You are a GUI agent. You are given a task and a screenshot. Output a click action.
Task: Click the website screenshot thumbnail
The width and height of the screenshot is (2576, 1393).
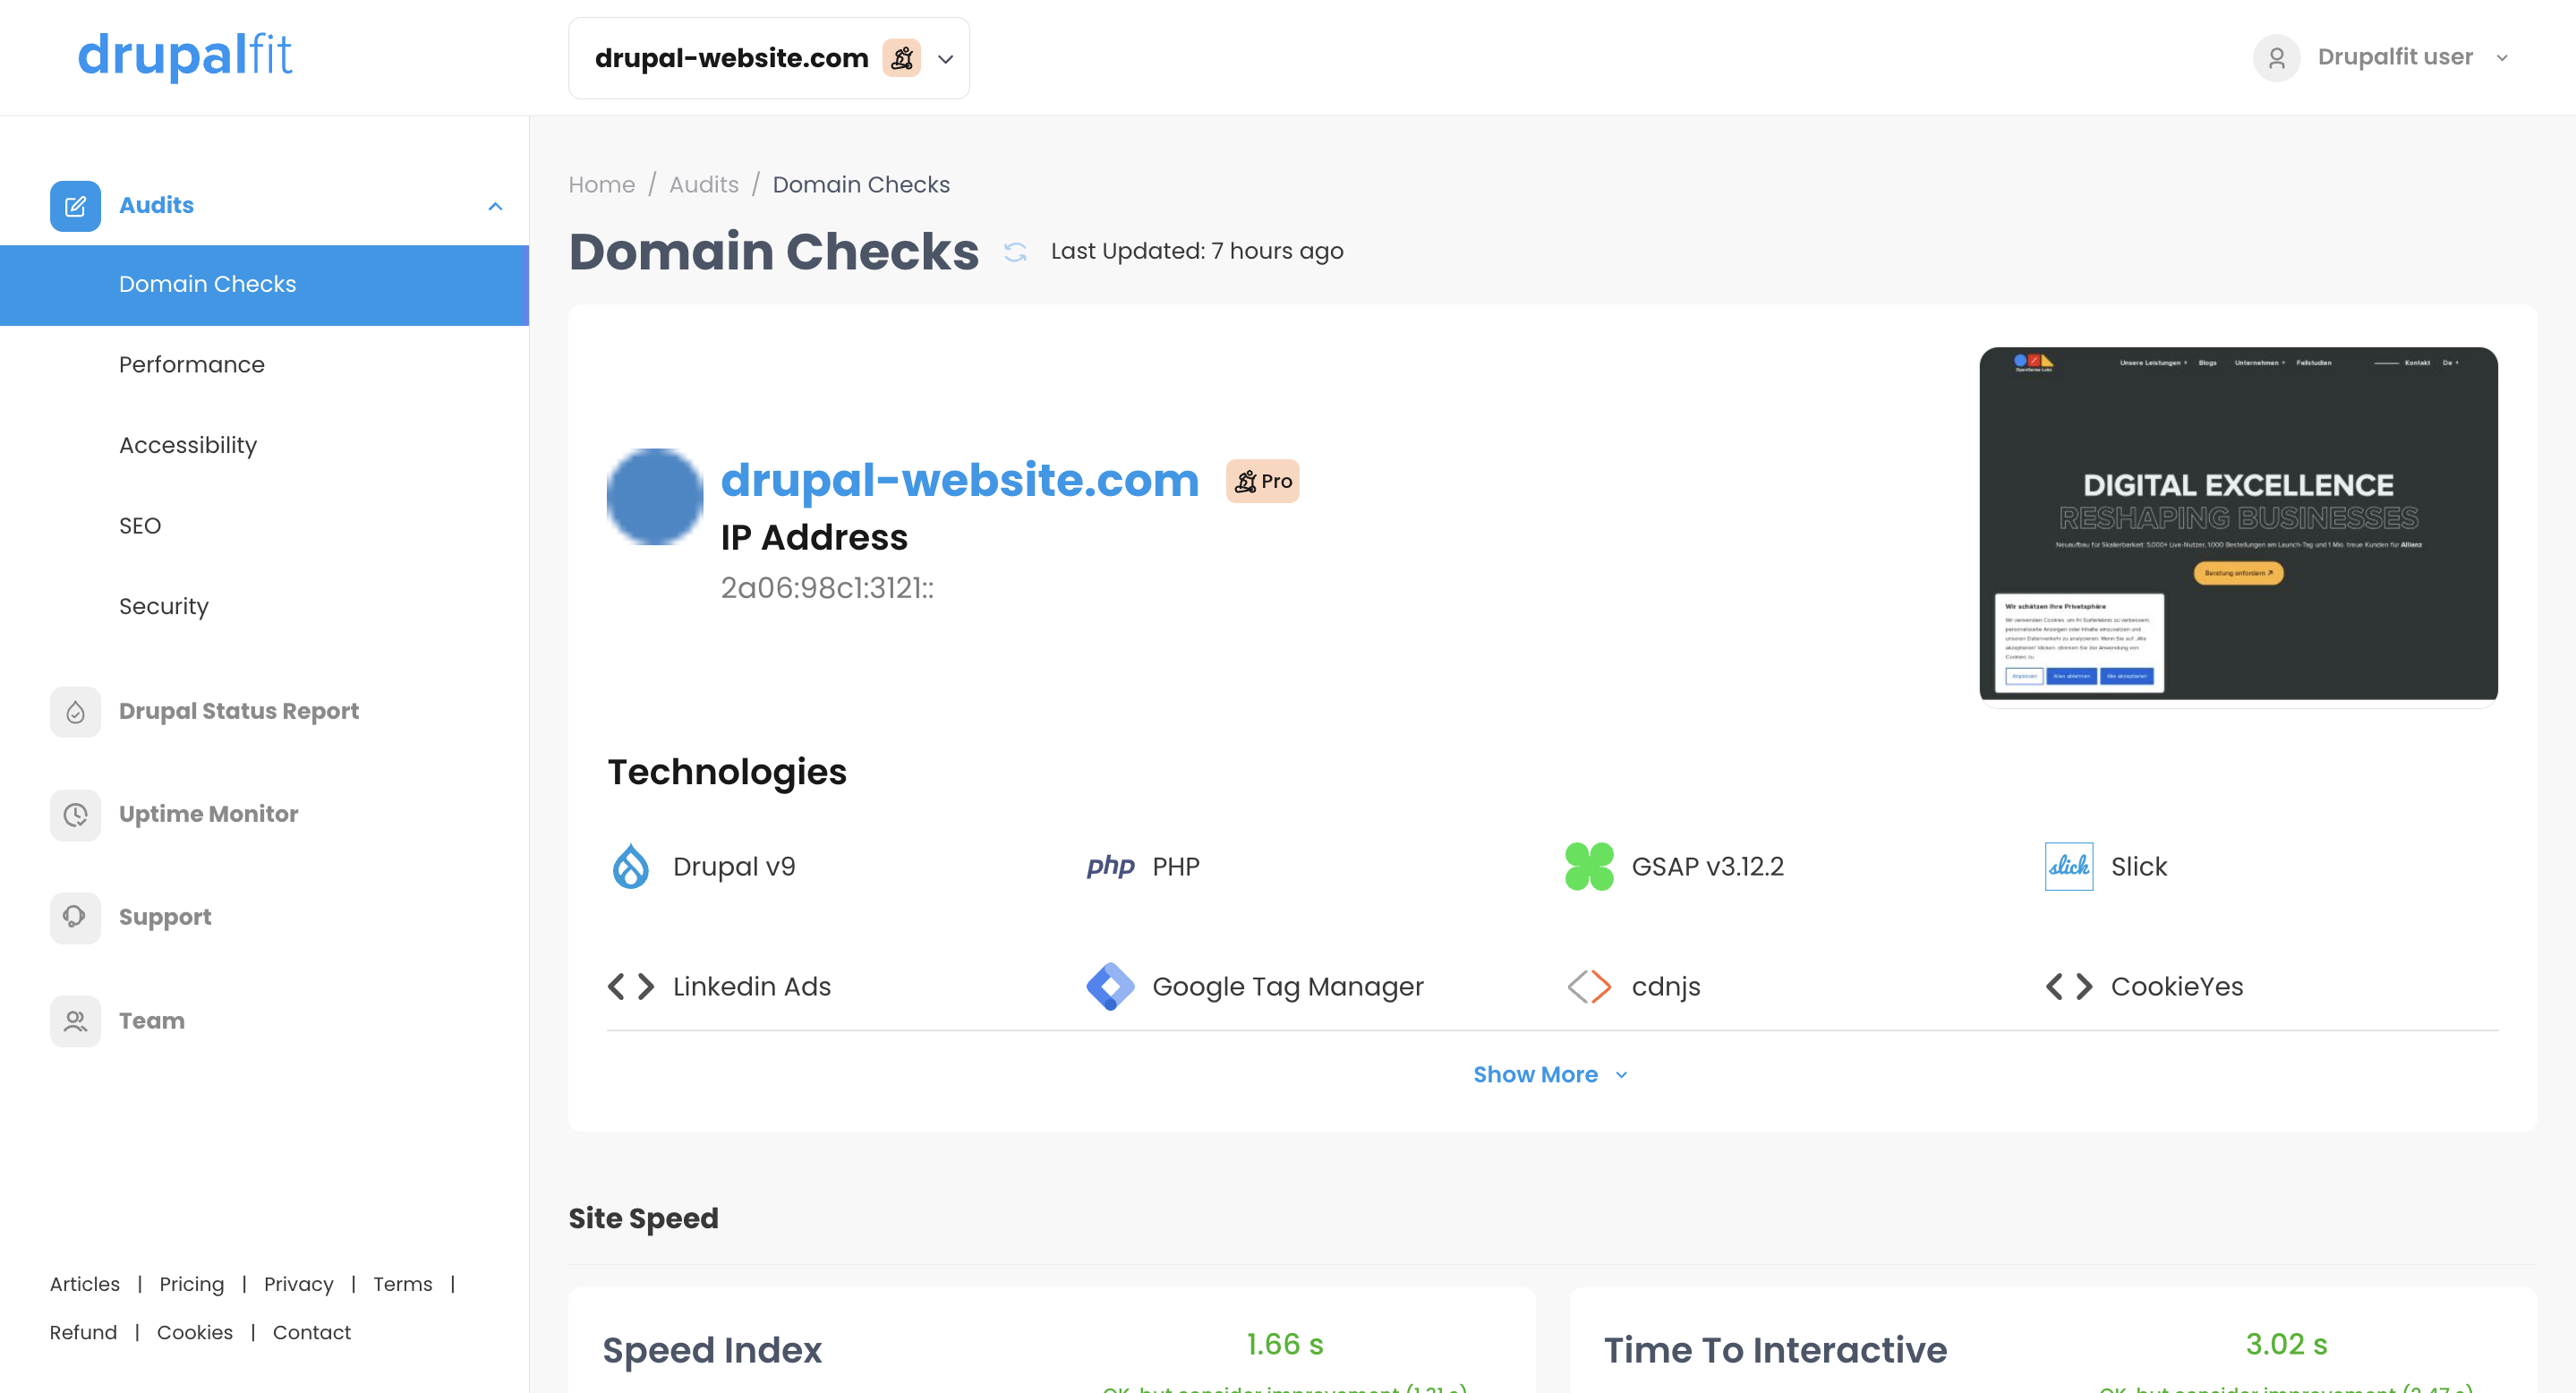[2238, 524]
